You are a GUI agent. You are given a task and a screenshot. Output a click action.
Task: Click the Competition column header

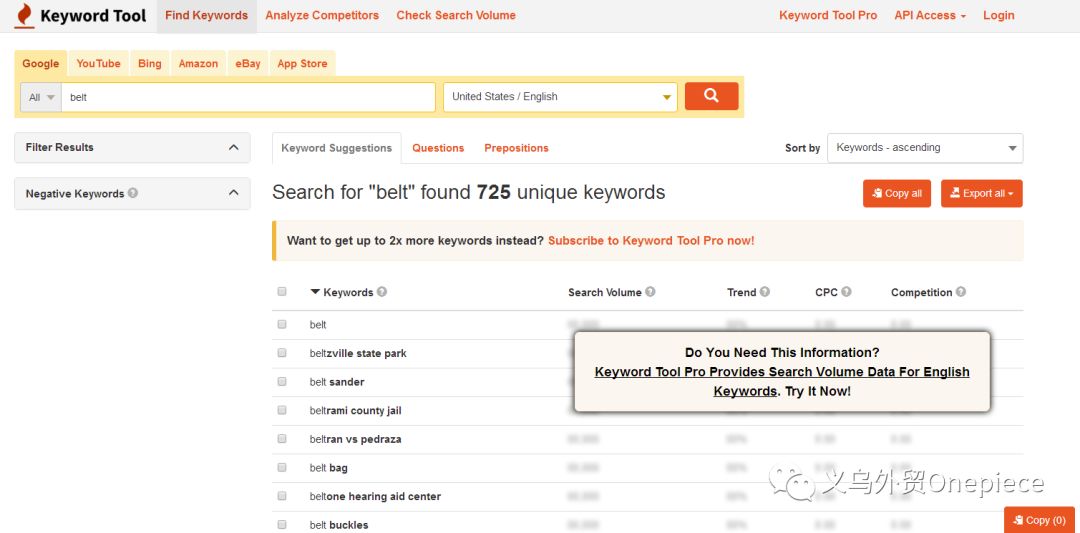922,292
